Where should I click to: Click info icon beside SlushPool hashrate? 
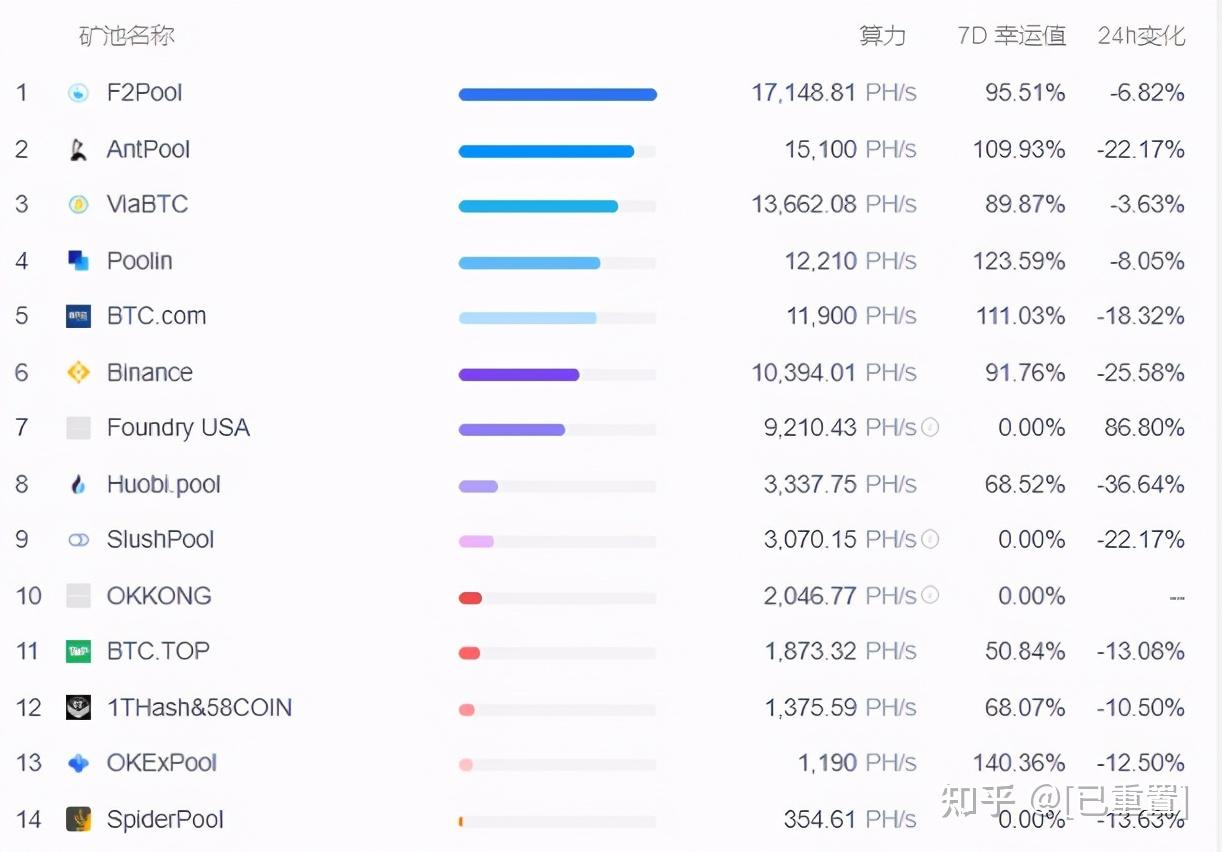(x=930, y=540)
